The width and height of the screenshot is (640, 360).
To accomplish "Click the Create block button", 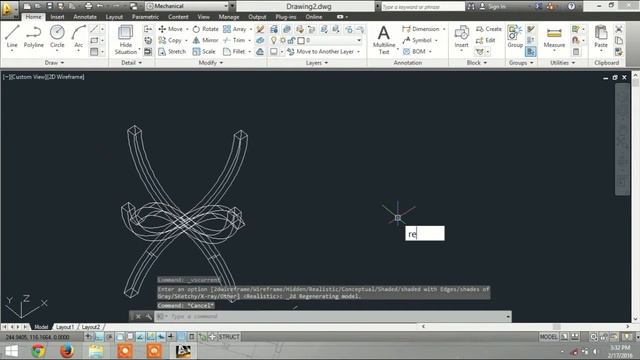I will click(489, 29).
